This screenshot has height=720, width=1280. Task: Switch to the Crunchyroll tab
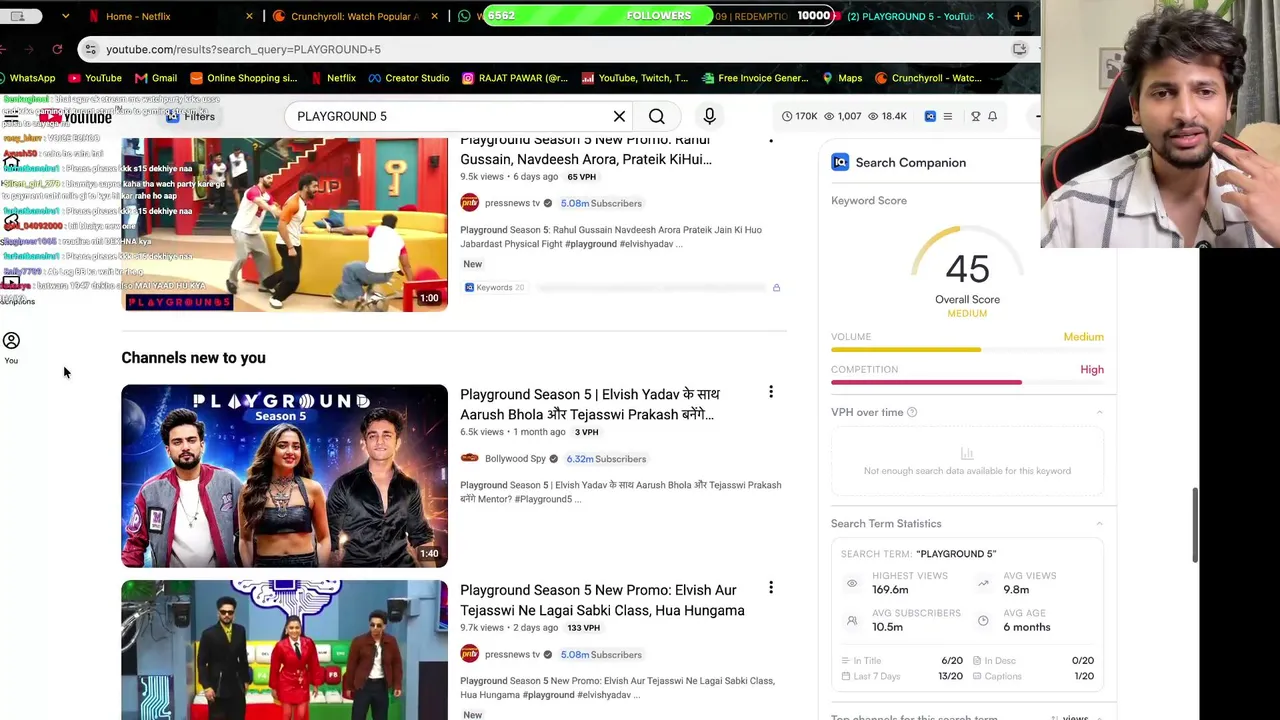354,16
